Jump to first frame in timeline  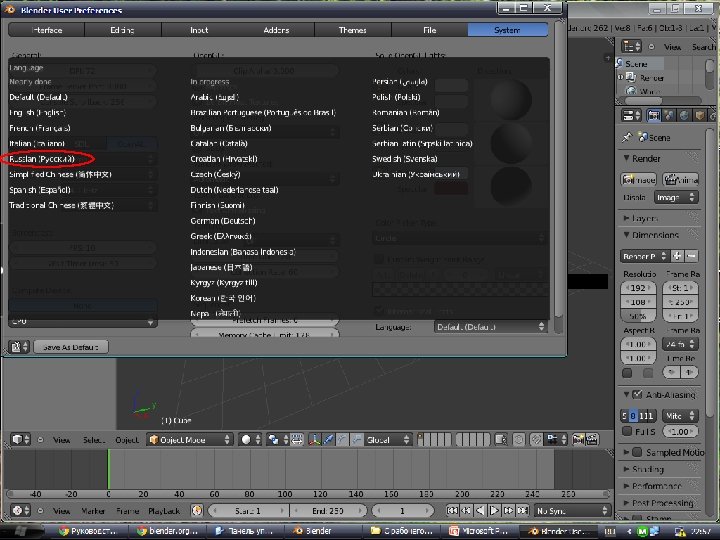click(x=452, y=510)
